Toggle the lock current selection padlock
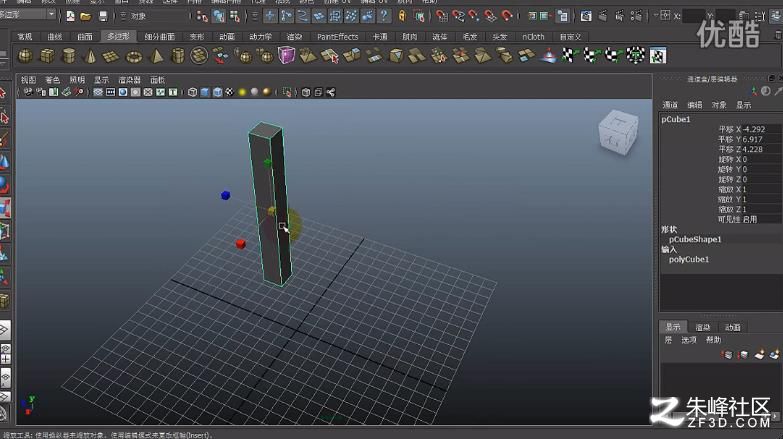This screenshot has height=439, width=783. pos(402,16)
